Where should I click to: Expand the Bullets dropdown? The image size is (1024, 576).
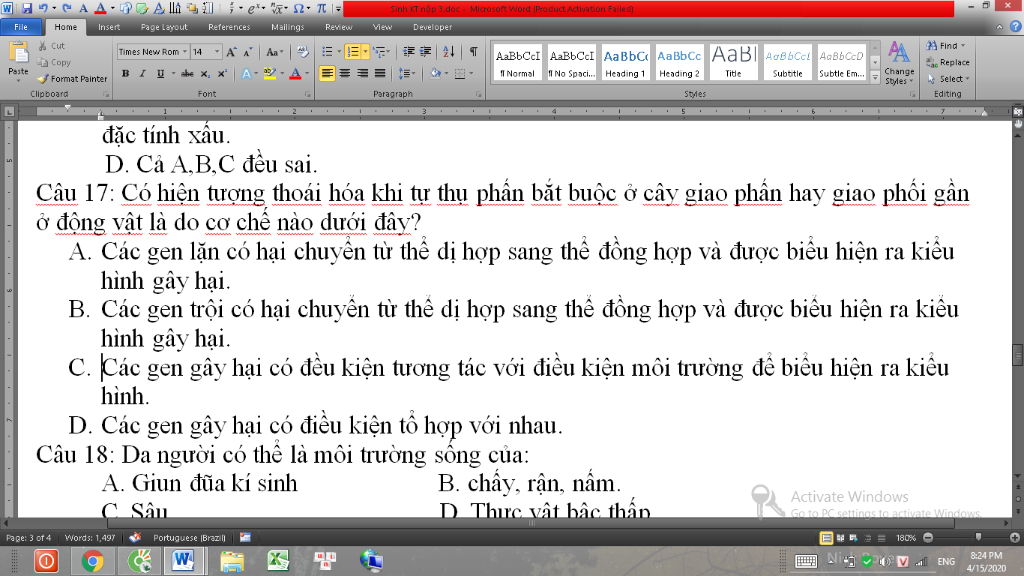pos(338,52)
